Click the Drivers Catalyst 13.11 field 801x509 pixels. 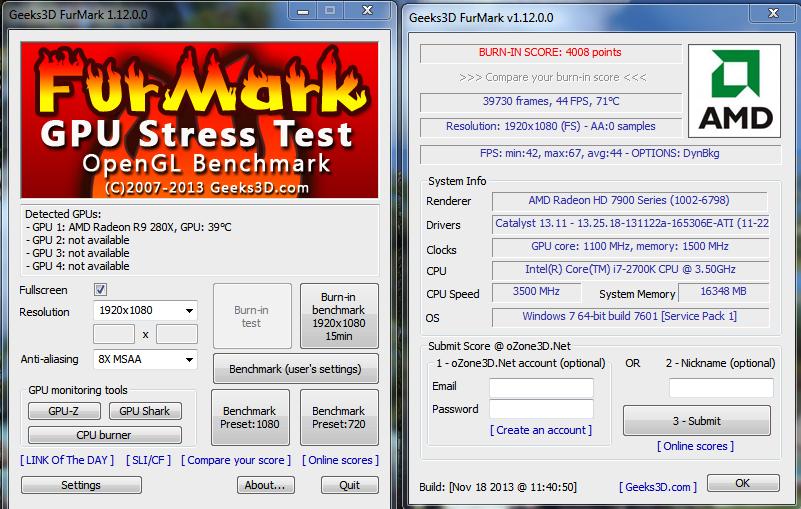[x=630, y=224]
